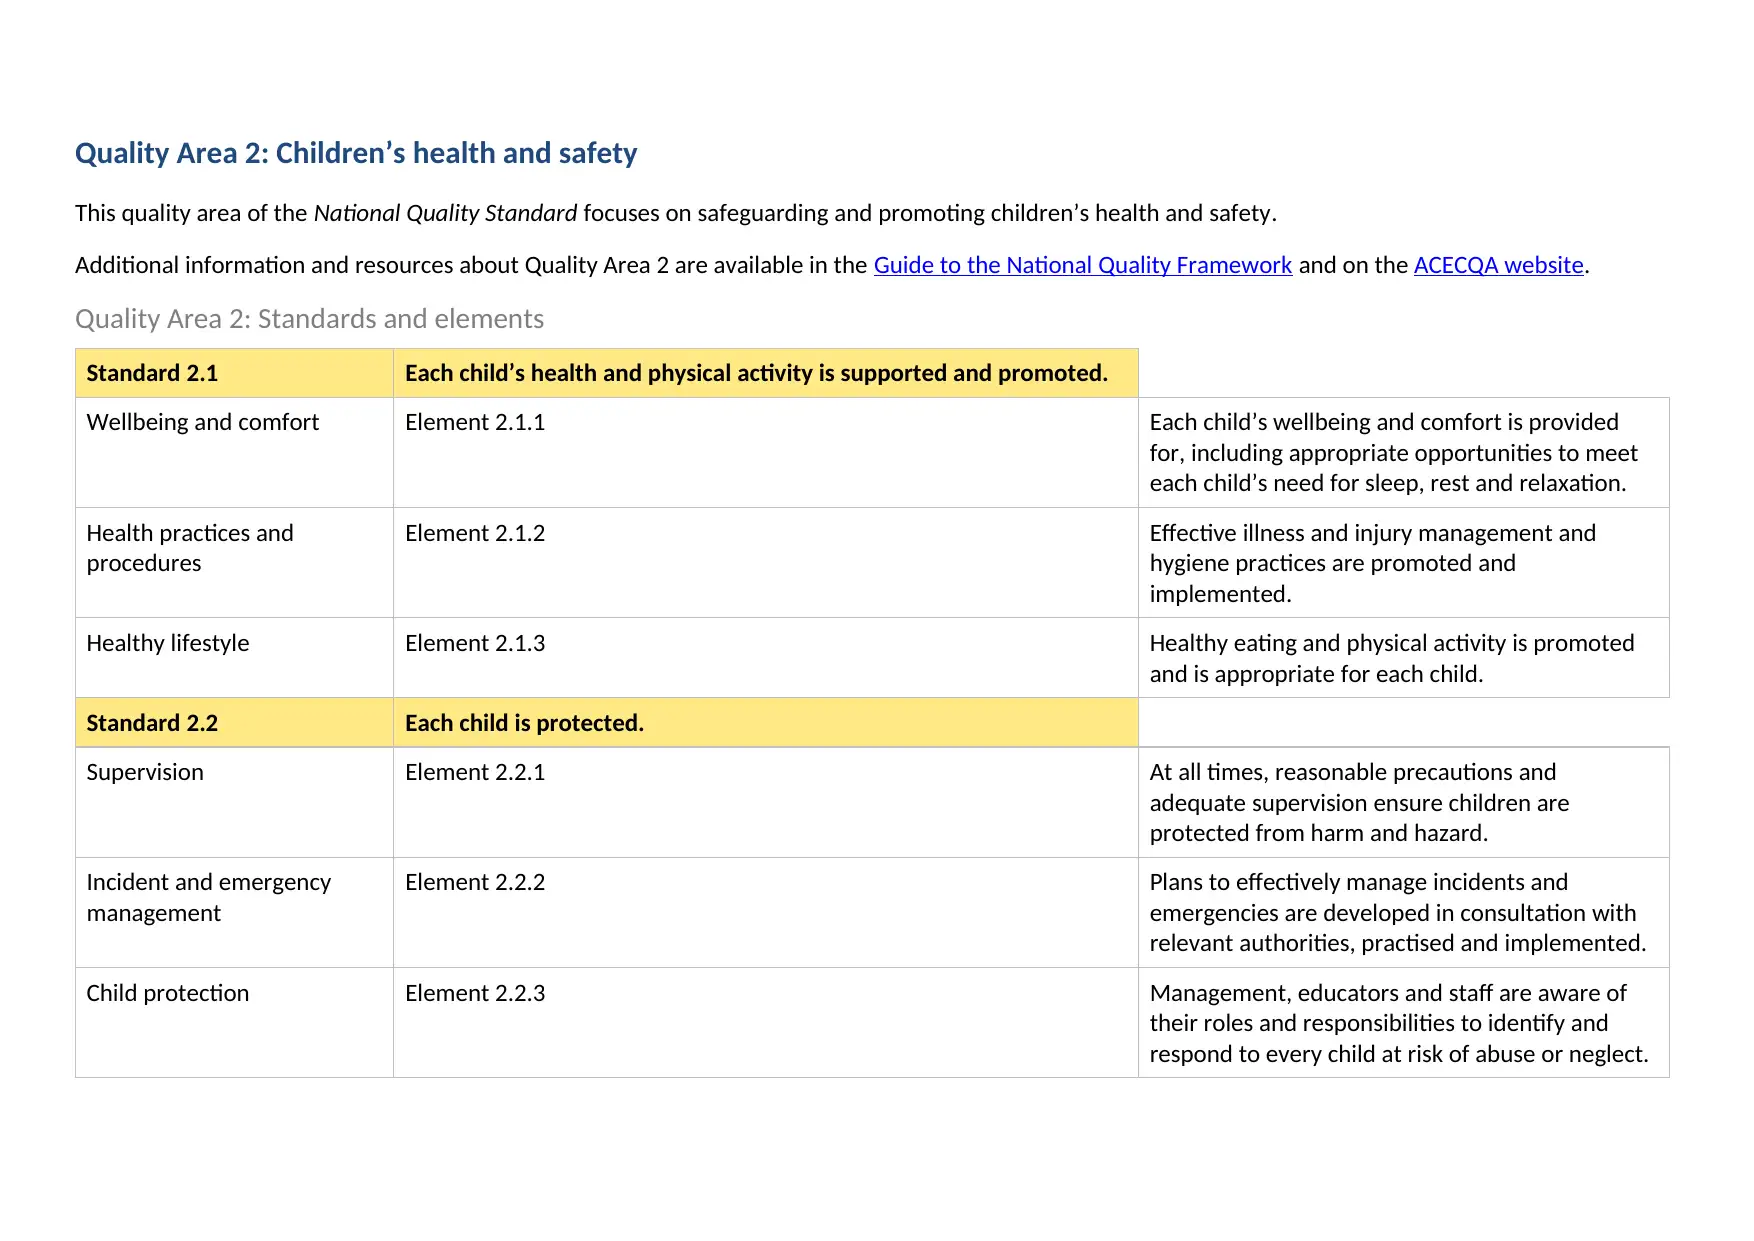Click the Health practices and procedures cell
Image resolution: width=1754 pixels, height=1241 pixels.
234,562
